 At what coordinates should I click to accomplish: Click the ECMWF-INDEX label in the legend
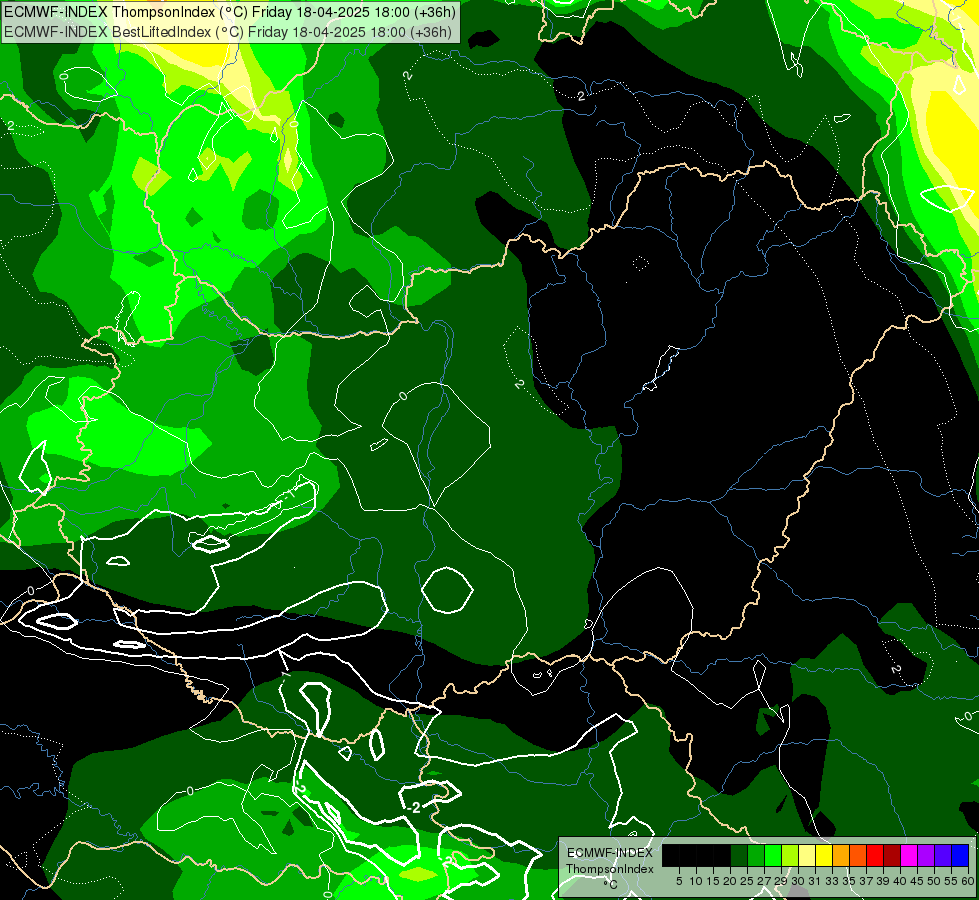pos(610,853)
